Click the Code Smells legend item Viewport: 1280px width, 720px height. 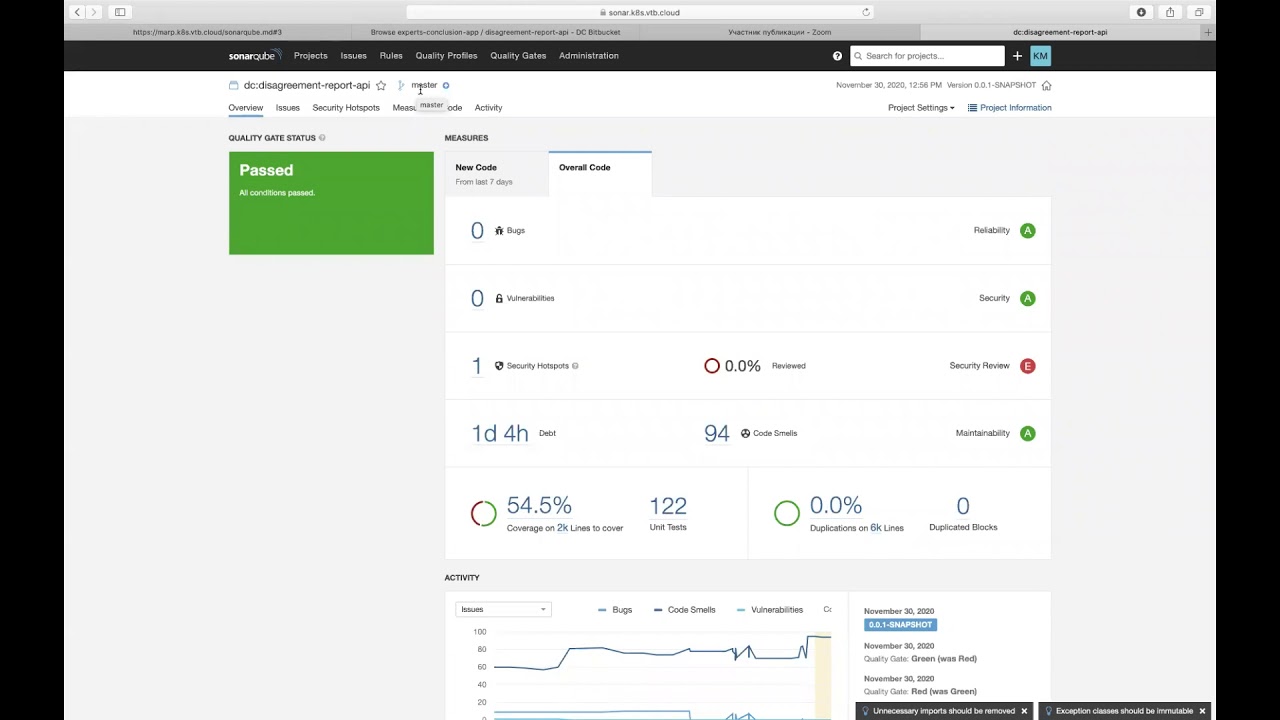tap(685, 610)
